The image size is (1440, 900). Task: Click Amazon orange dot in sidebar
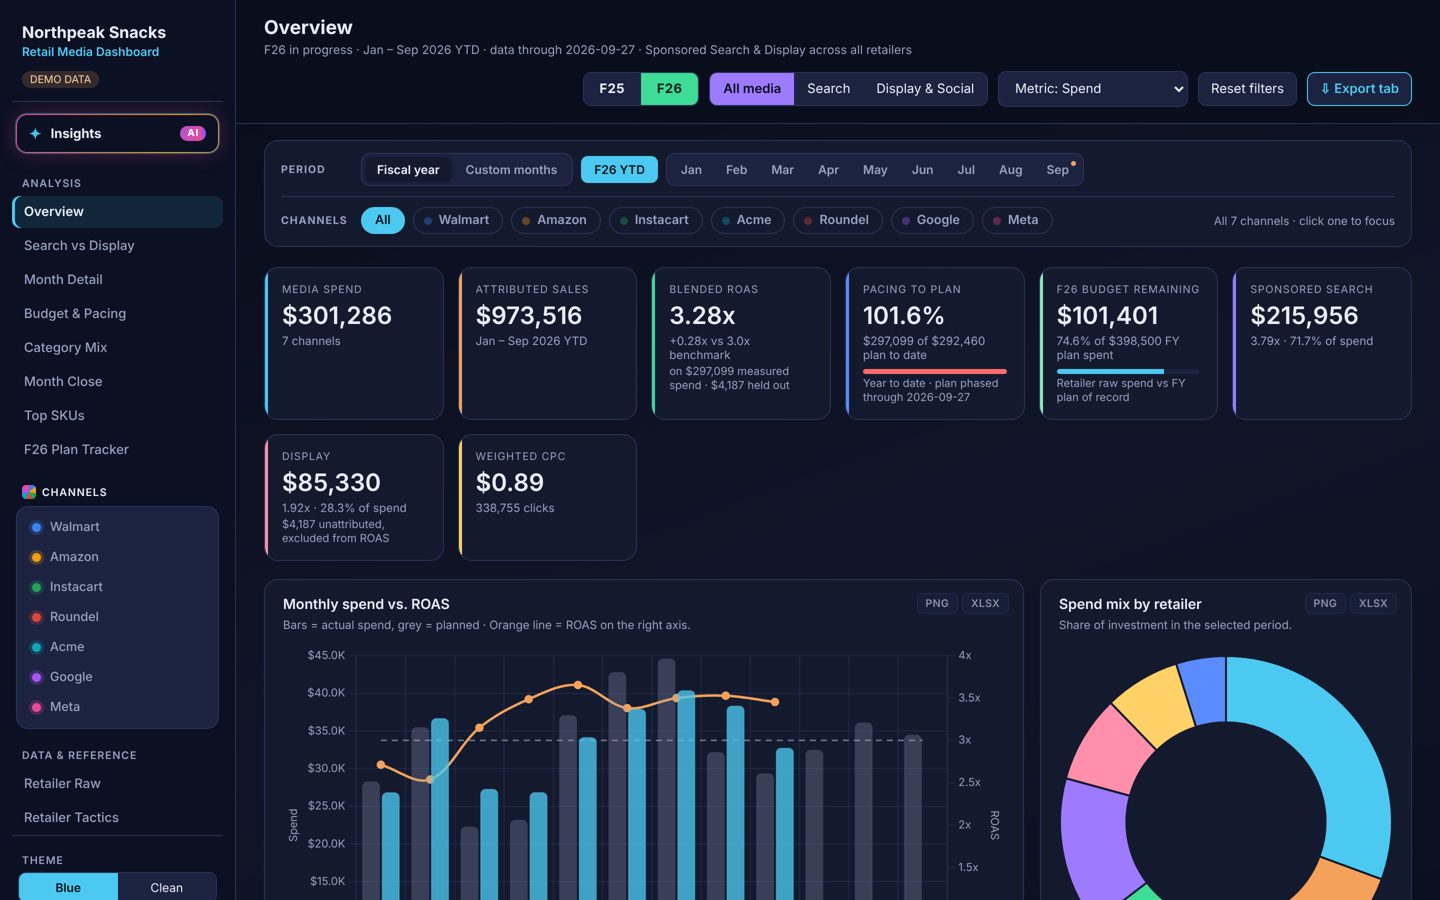coord(36,557)
